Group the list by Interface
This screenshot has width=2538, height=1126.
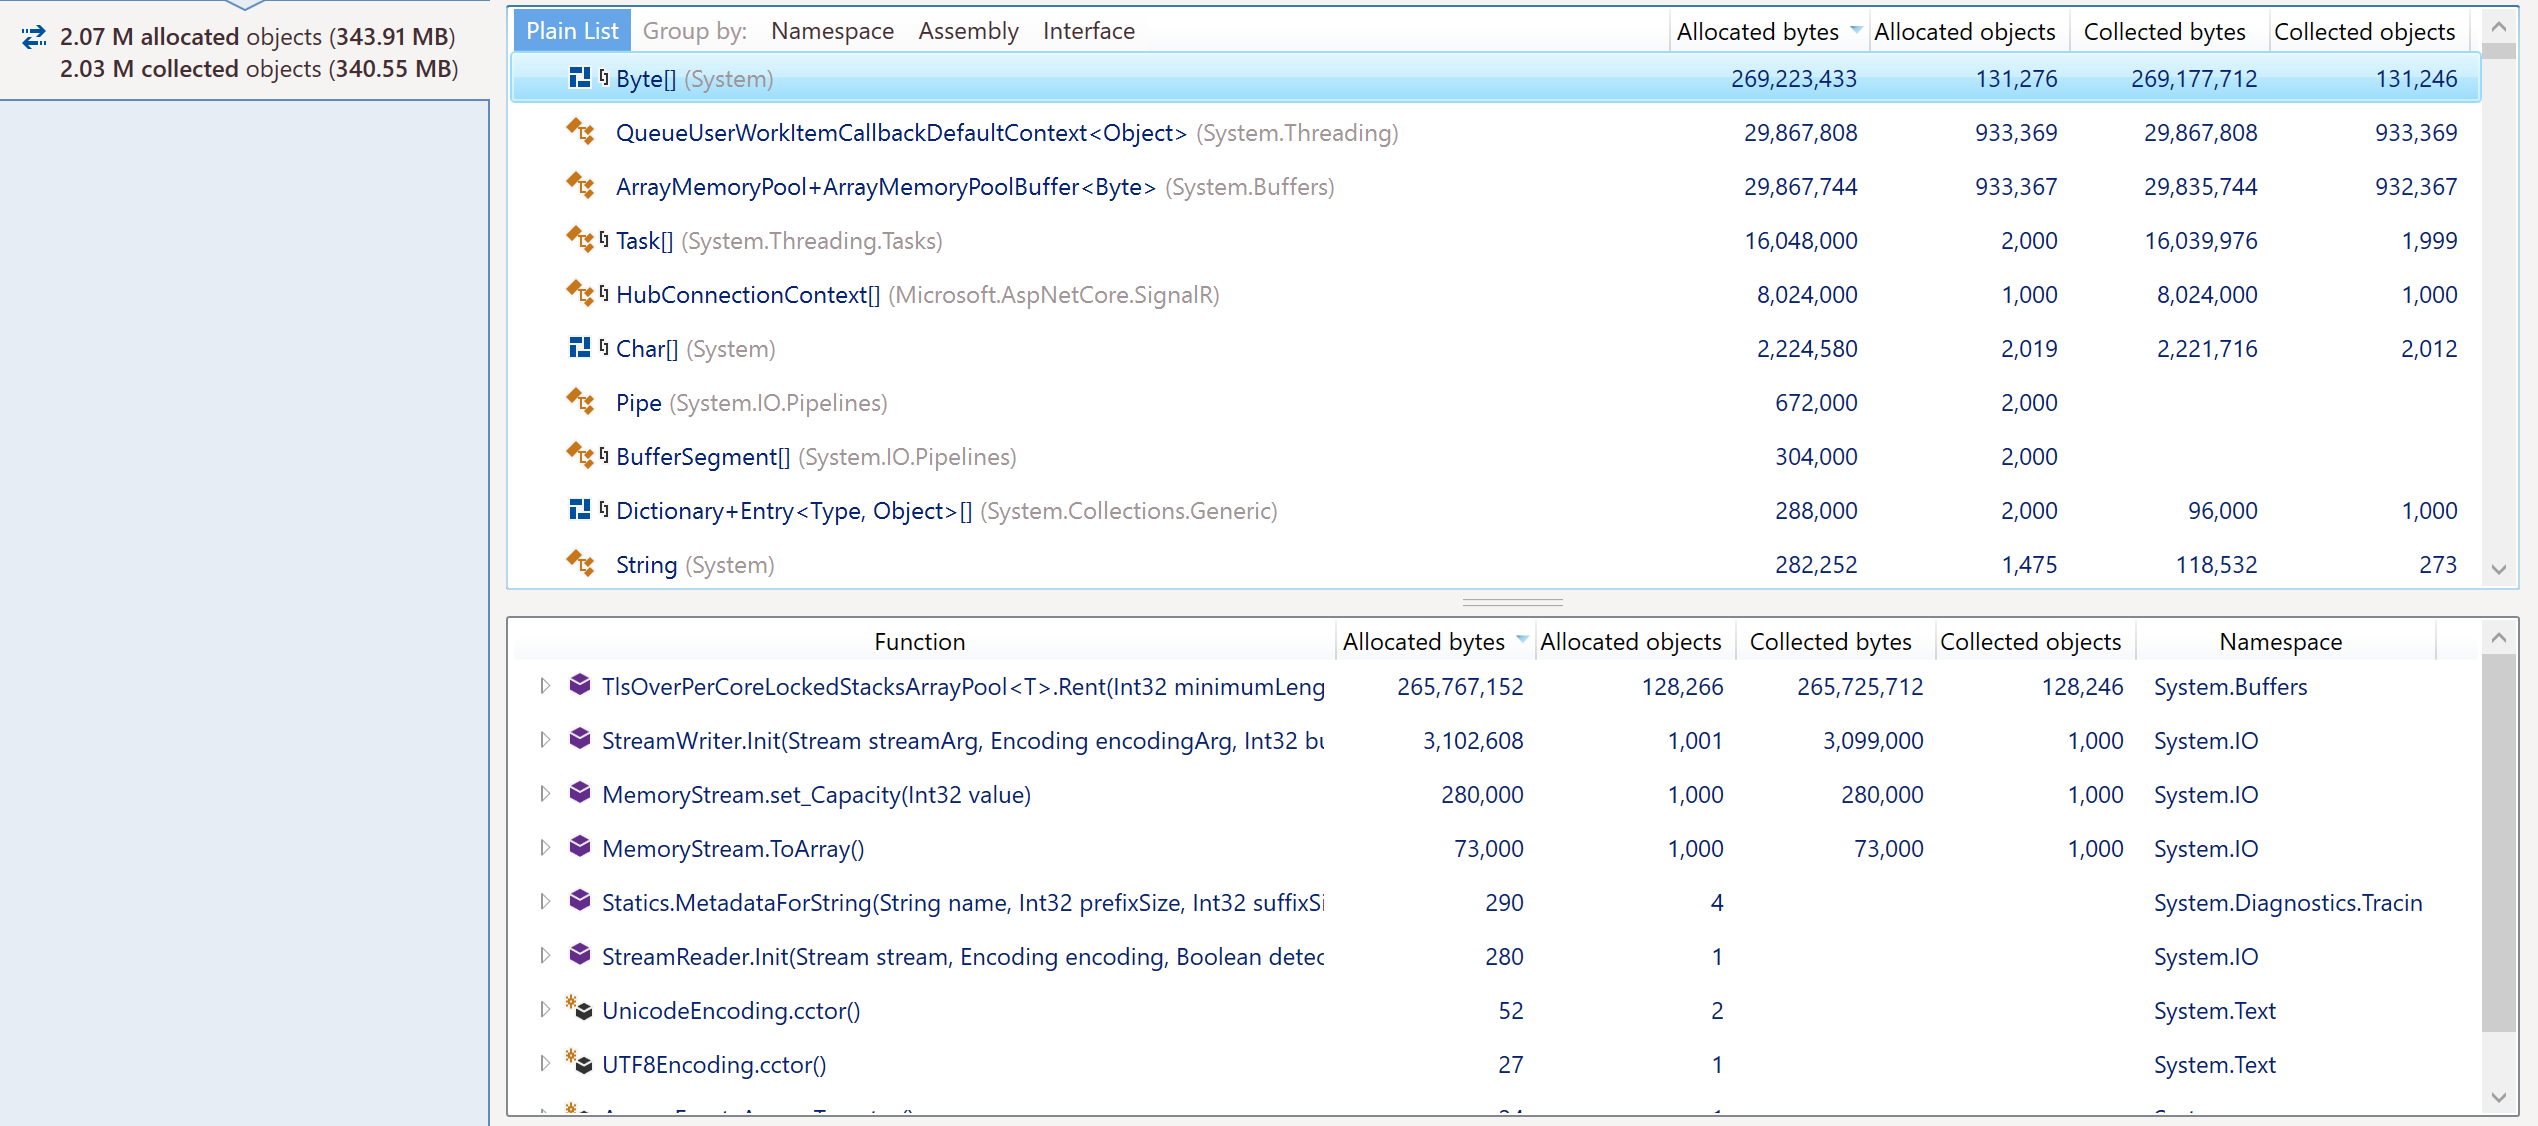coord(1088,30)
